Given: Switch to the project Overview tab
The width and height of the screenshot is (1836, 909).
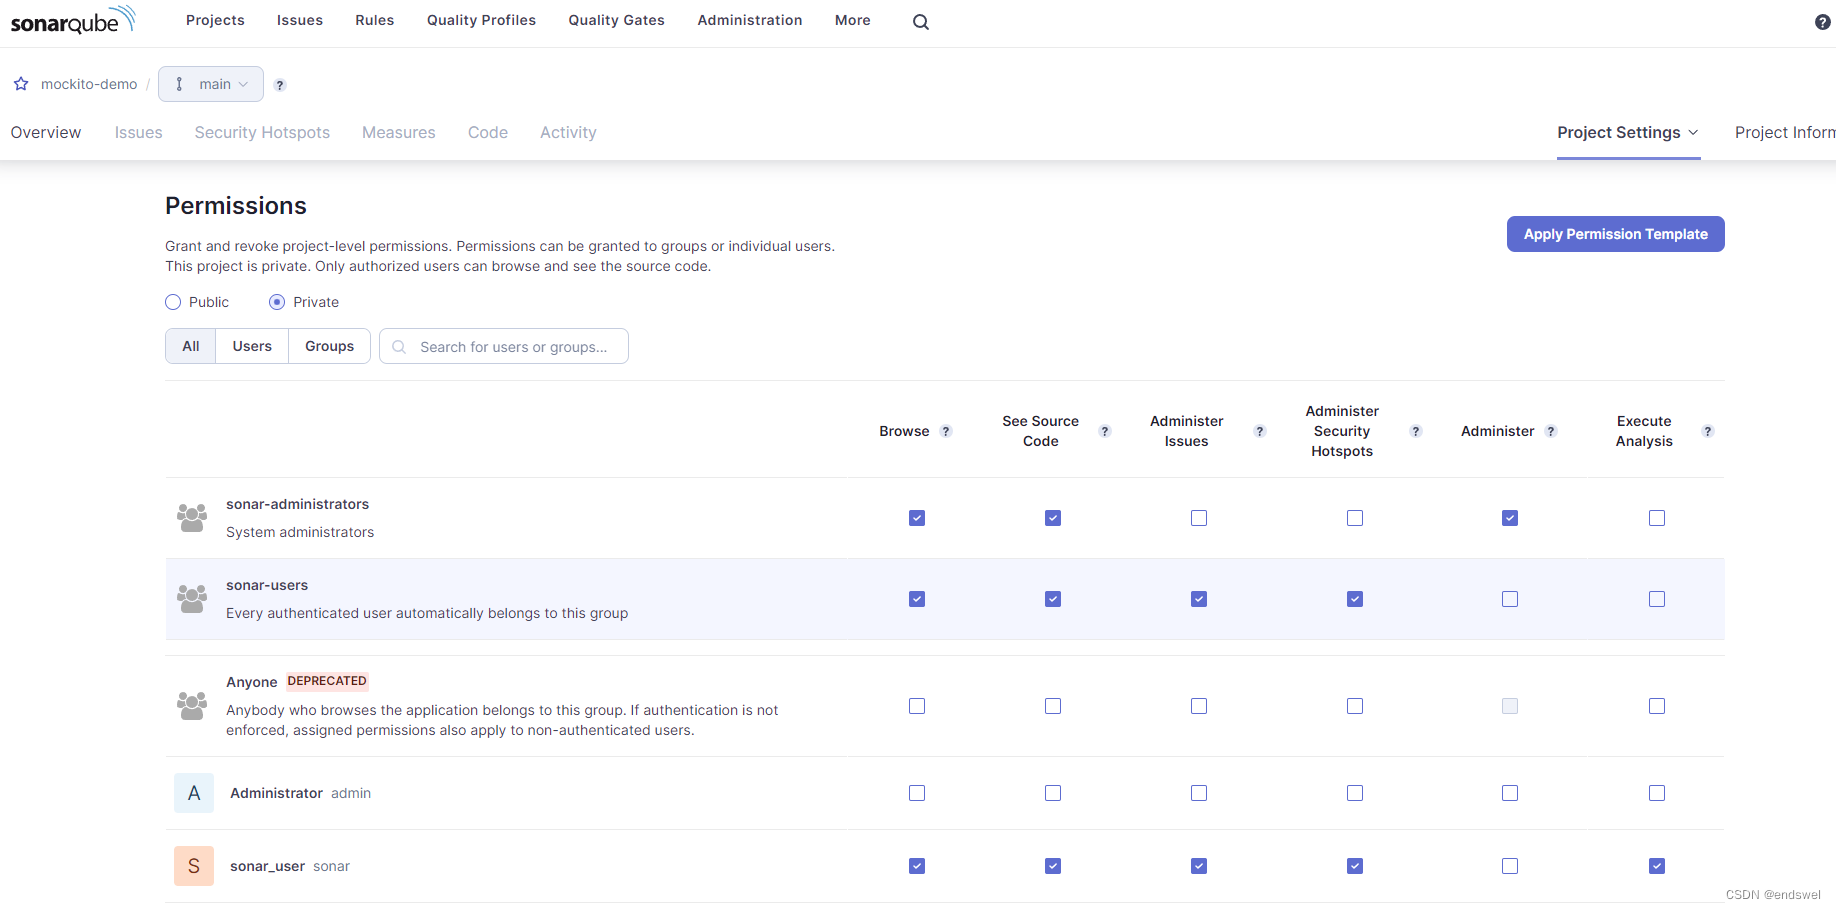Looking at the screenshot, I should (46, 132).
